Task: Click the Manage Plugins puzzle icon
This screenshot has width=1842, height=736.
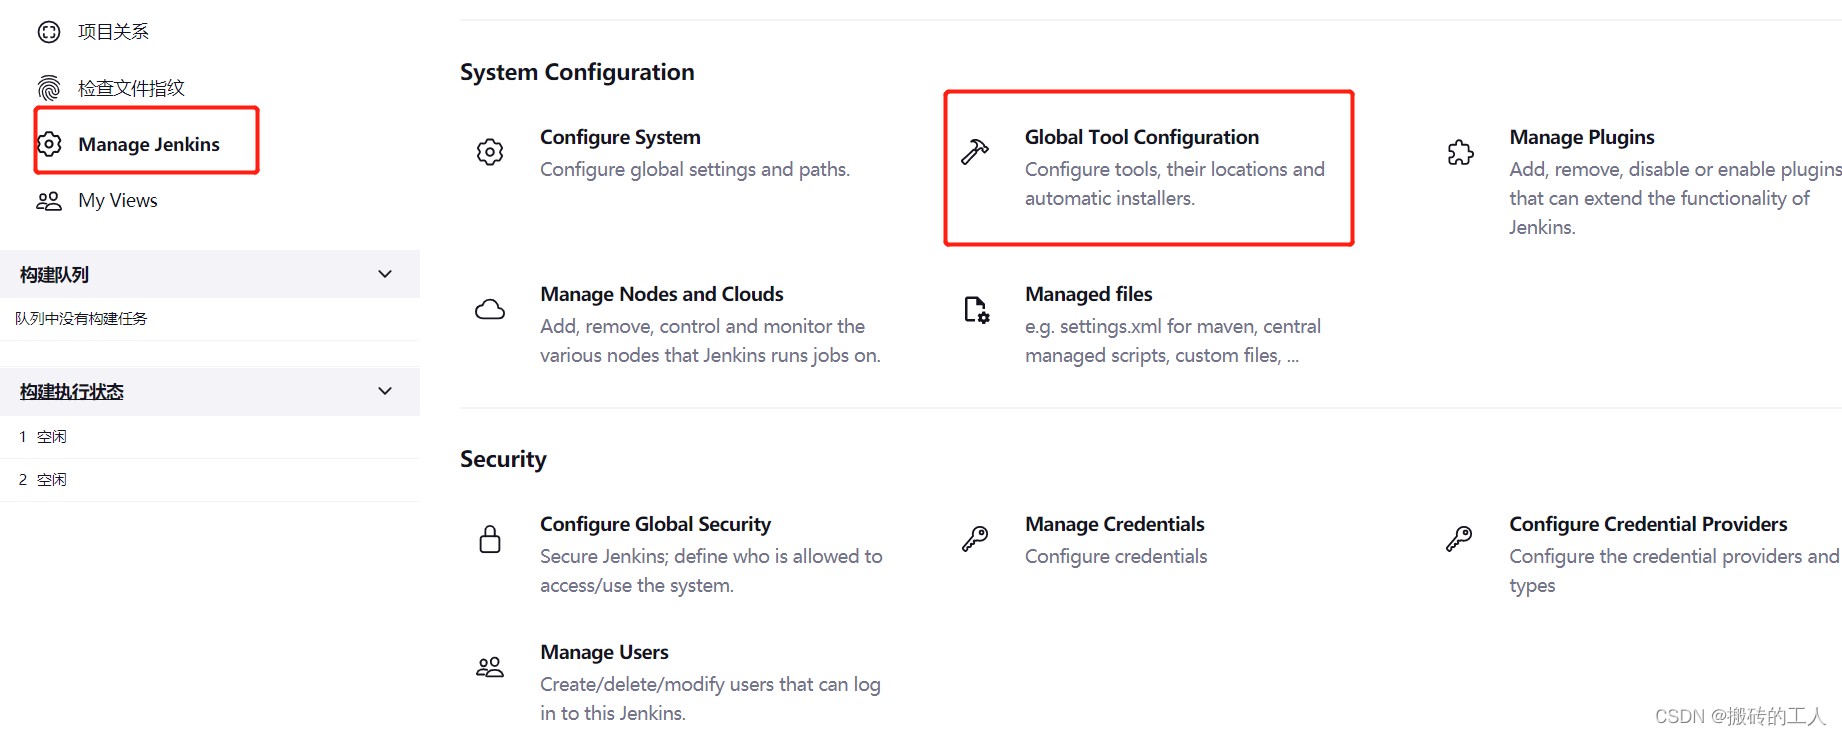Action: tap(1460, 152)
